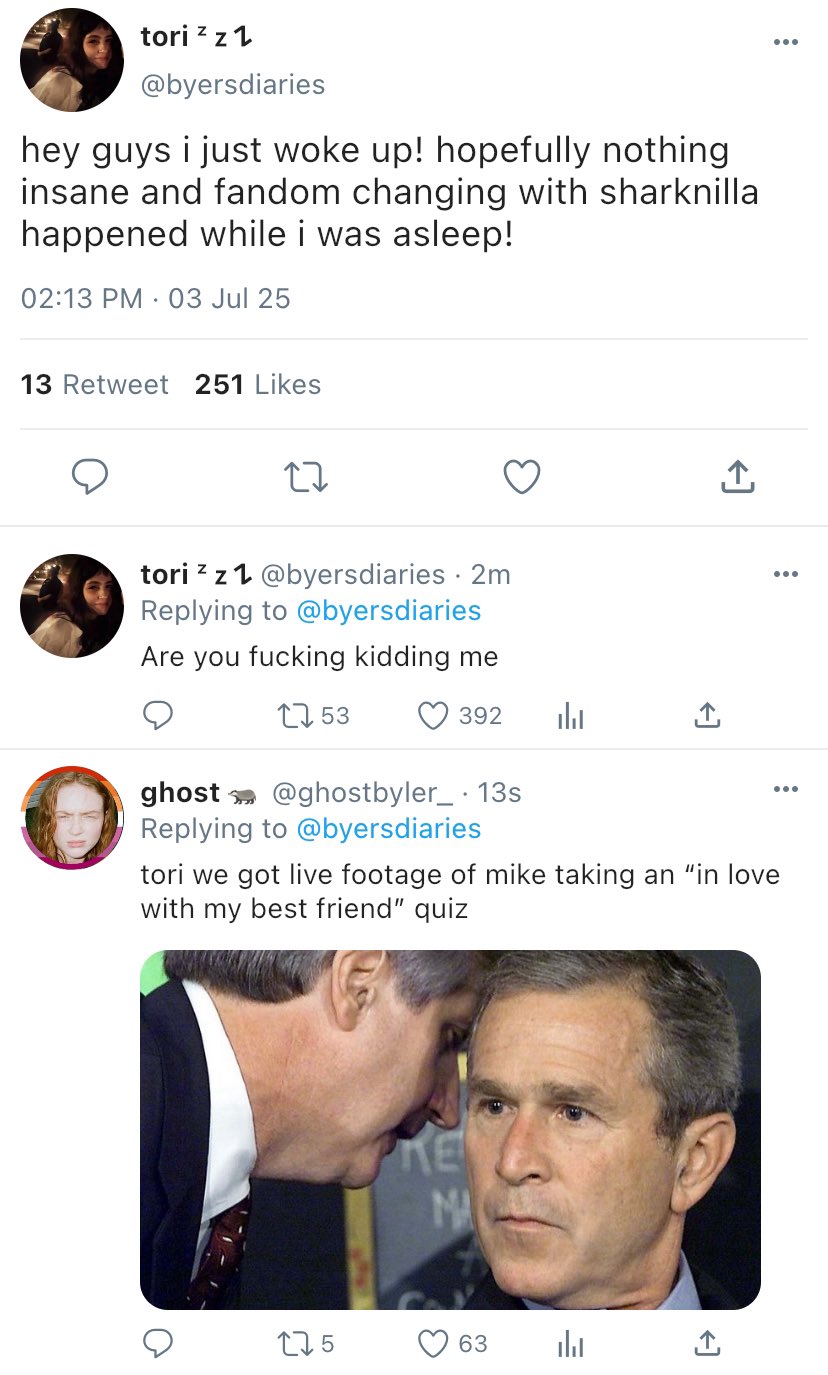This screenshot has height=1375, width=828.
Task: Reply to "Are you fucking kidding me" tweet
Action: tap(157, 715)
